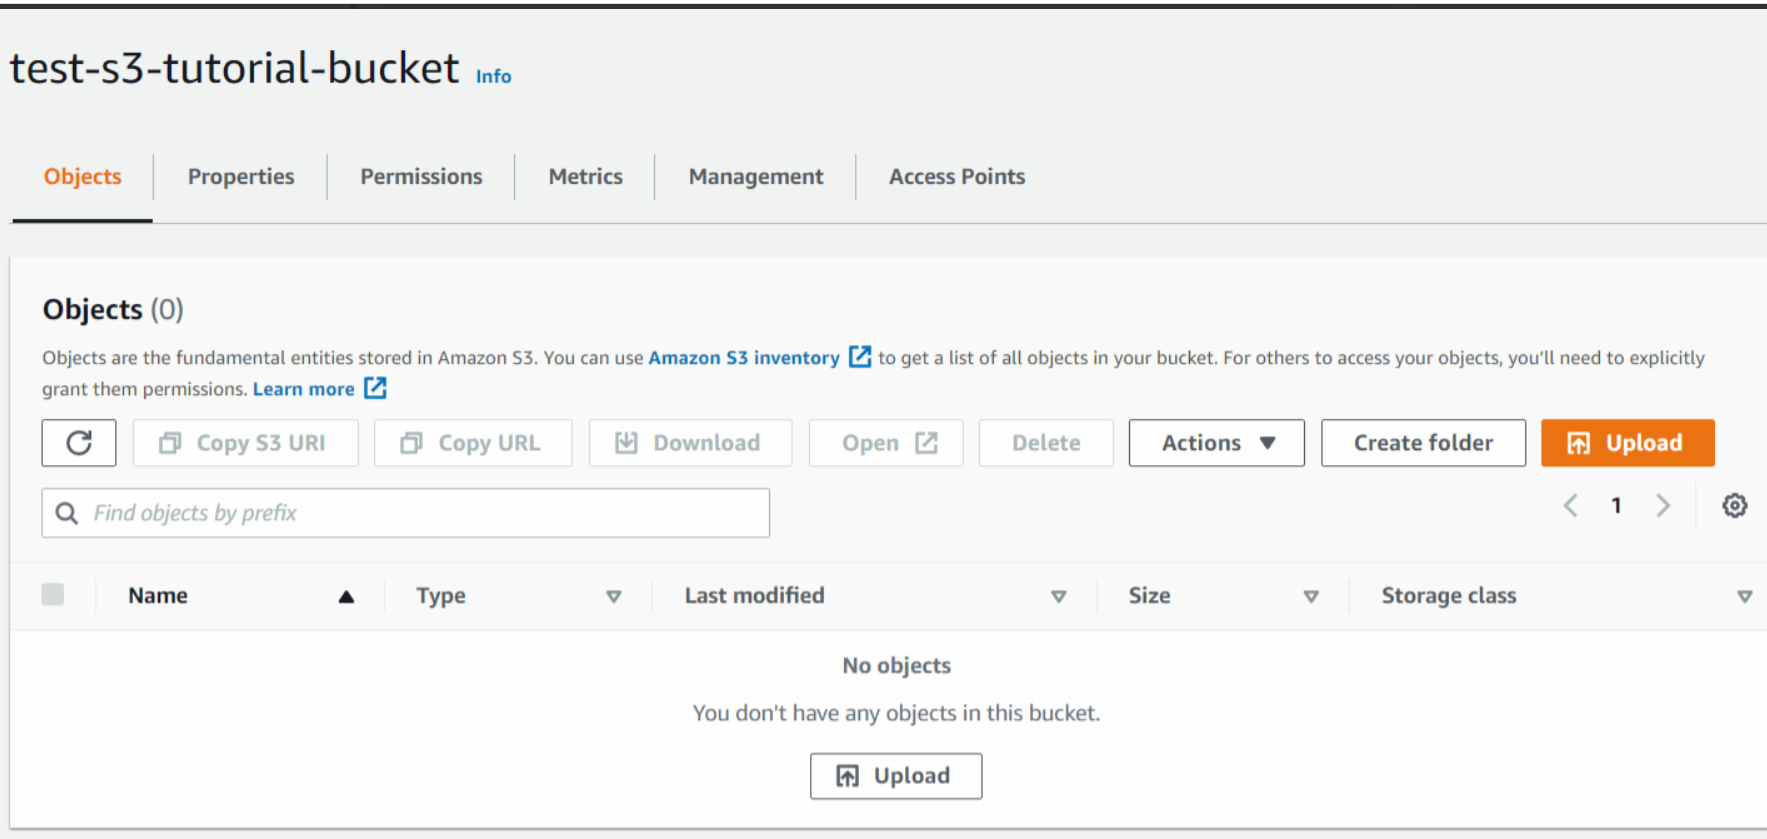Click the "Objects (0)" section heading
This screenshot has width=1767, height=839.
click(x=113, y=310)
